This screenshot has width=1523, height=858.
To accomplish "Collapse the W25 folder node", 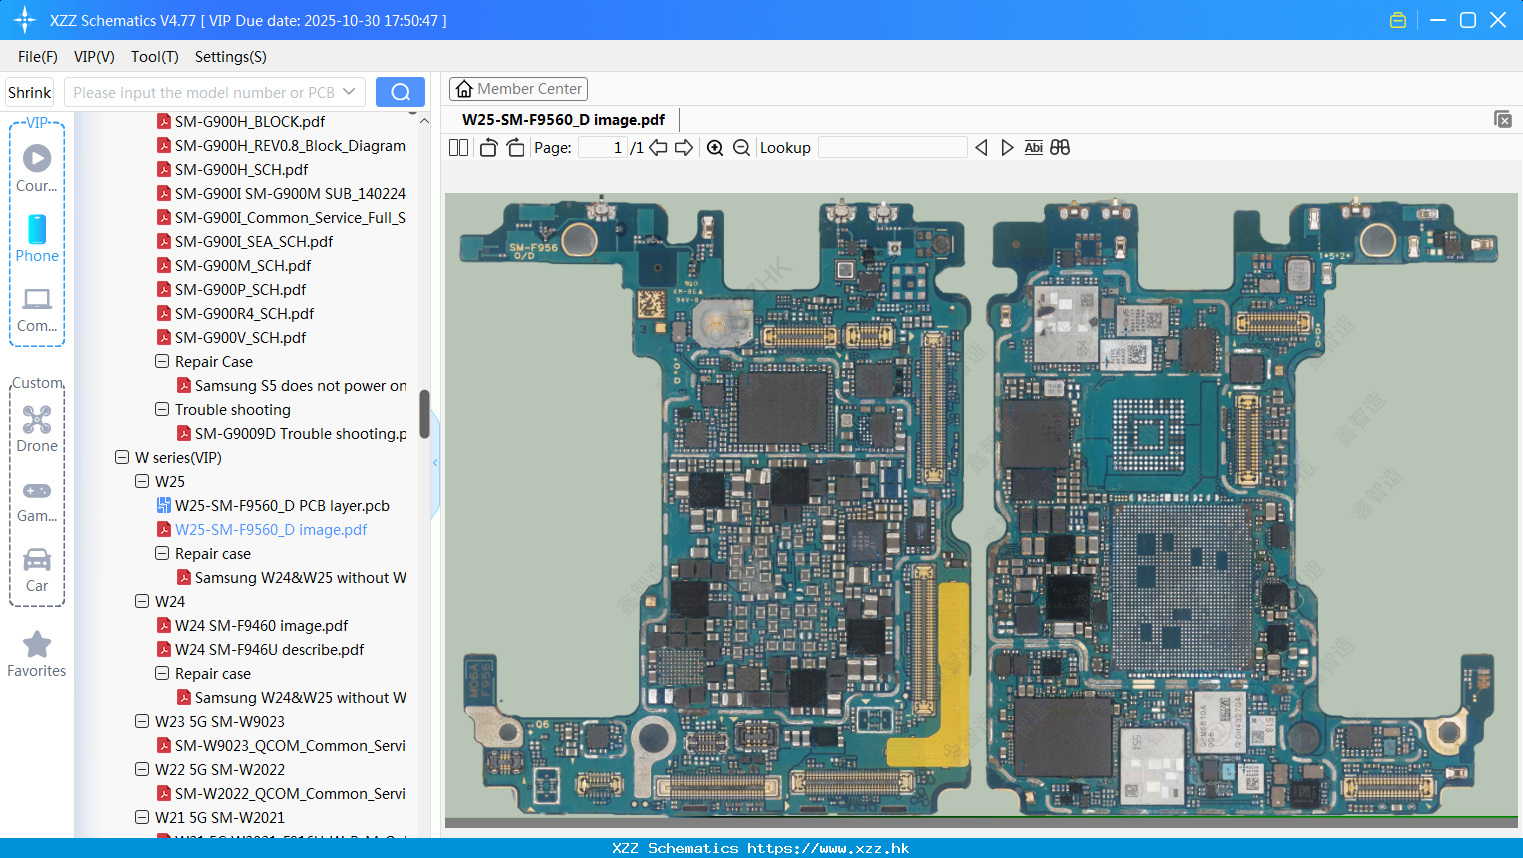I will click(x=142, y=481).
